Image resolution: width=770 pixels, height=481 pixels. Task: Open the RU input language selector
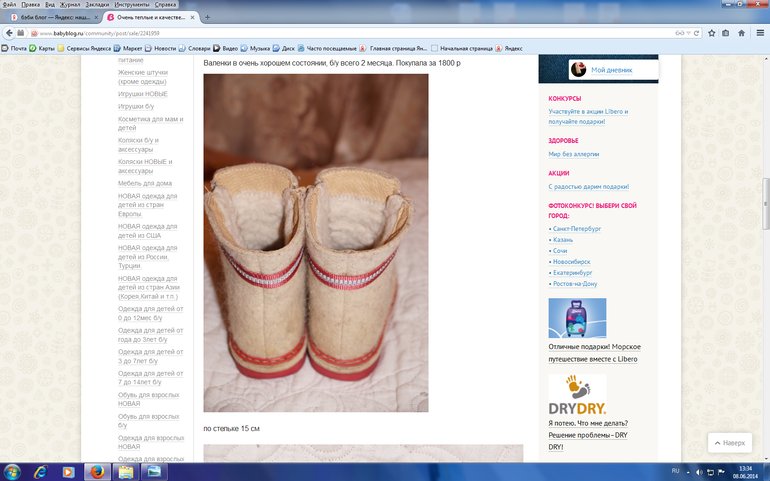675,471
